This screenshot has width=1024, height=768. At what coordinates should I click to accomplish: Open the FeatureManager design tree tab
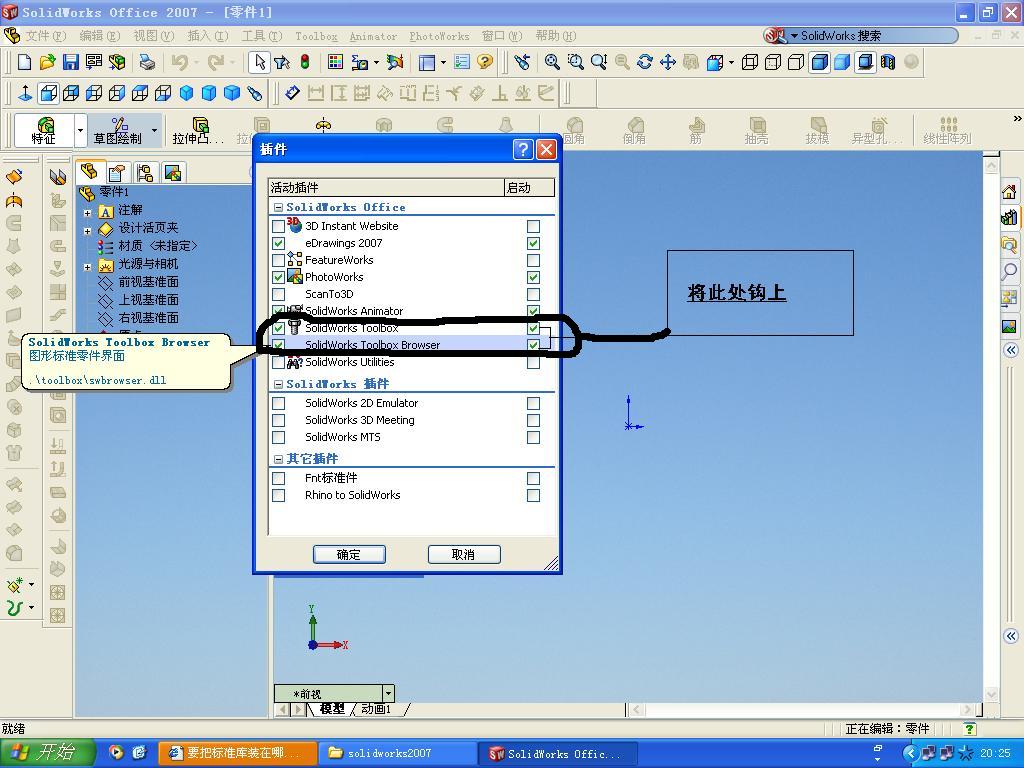(x=89, y=172)
